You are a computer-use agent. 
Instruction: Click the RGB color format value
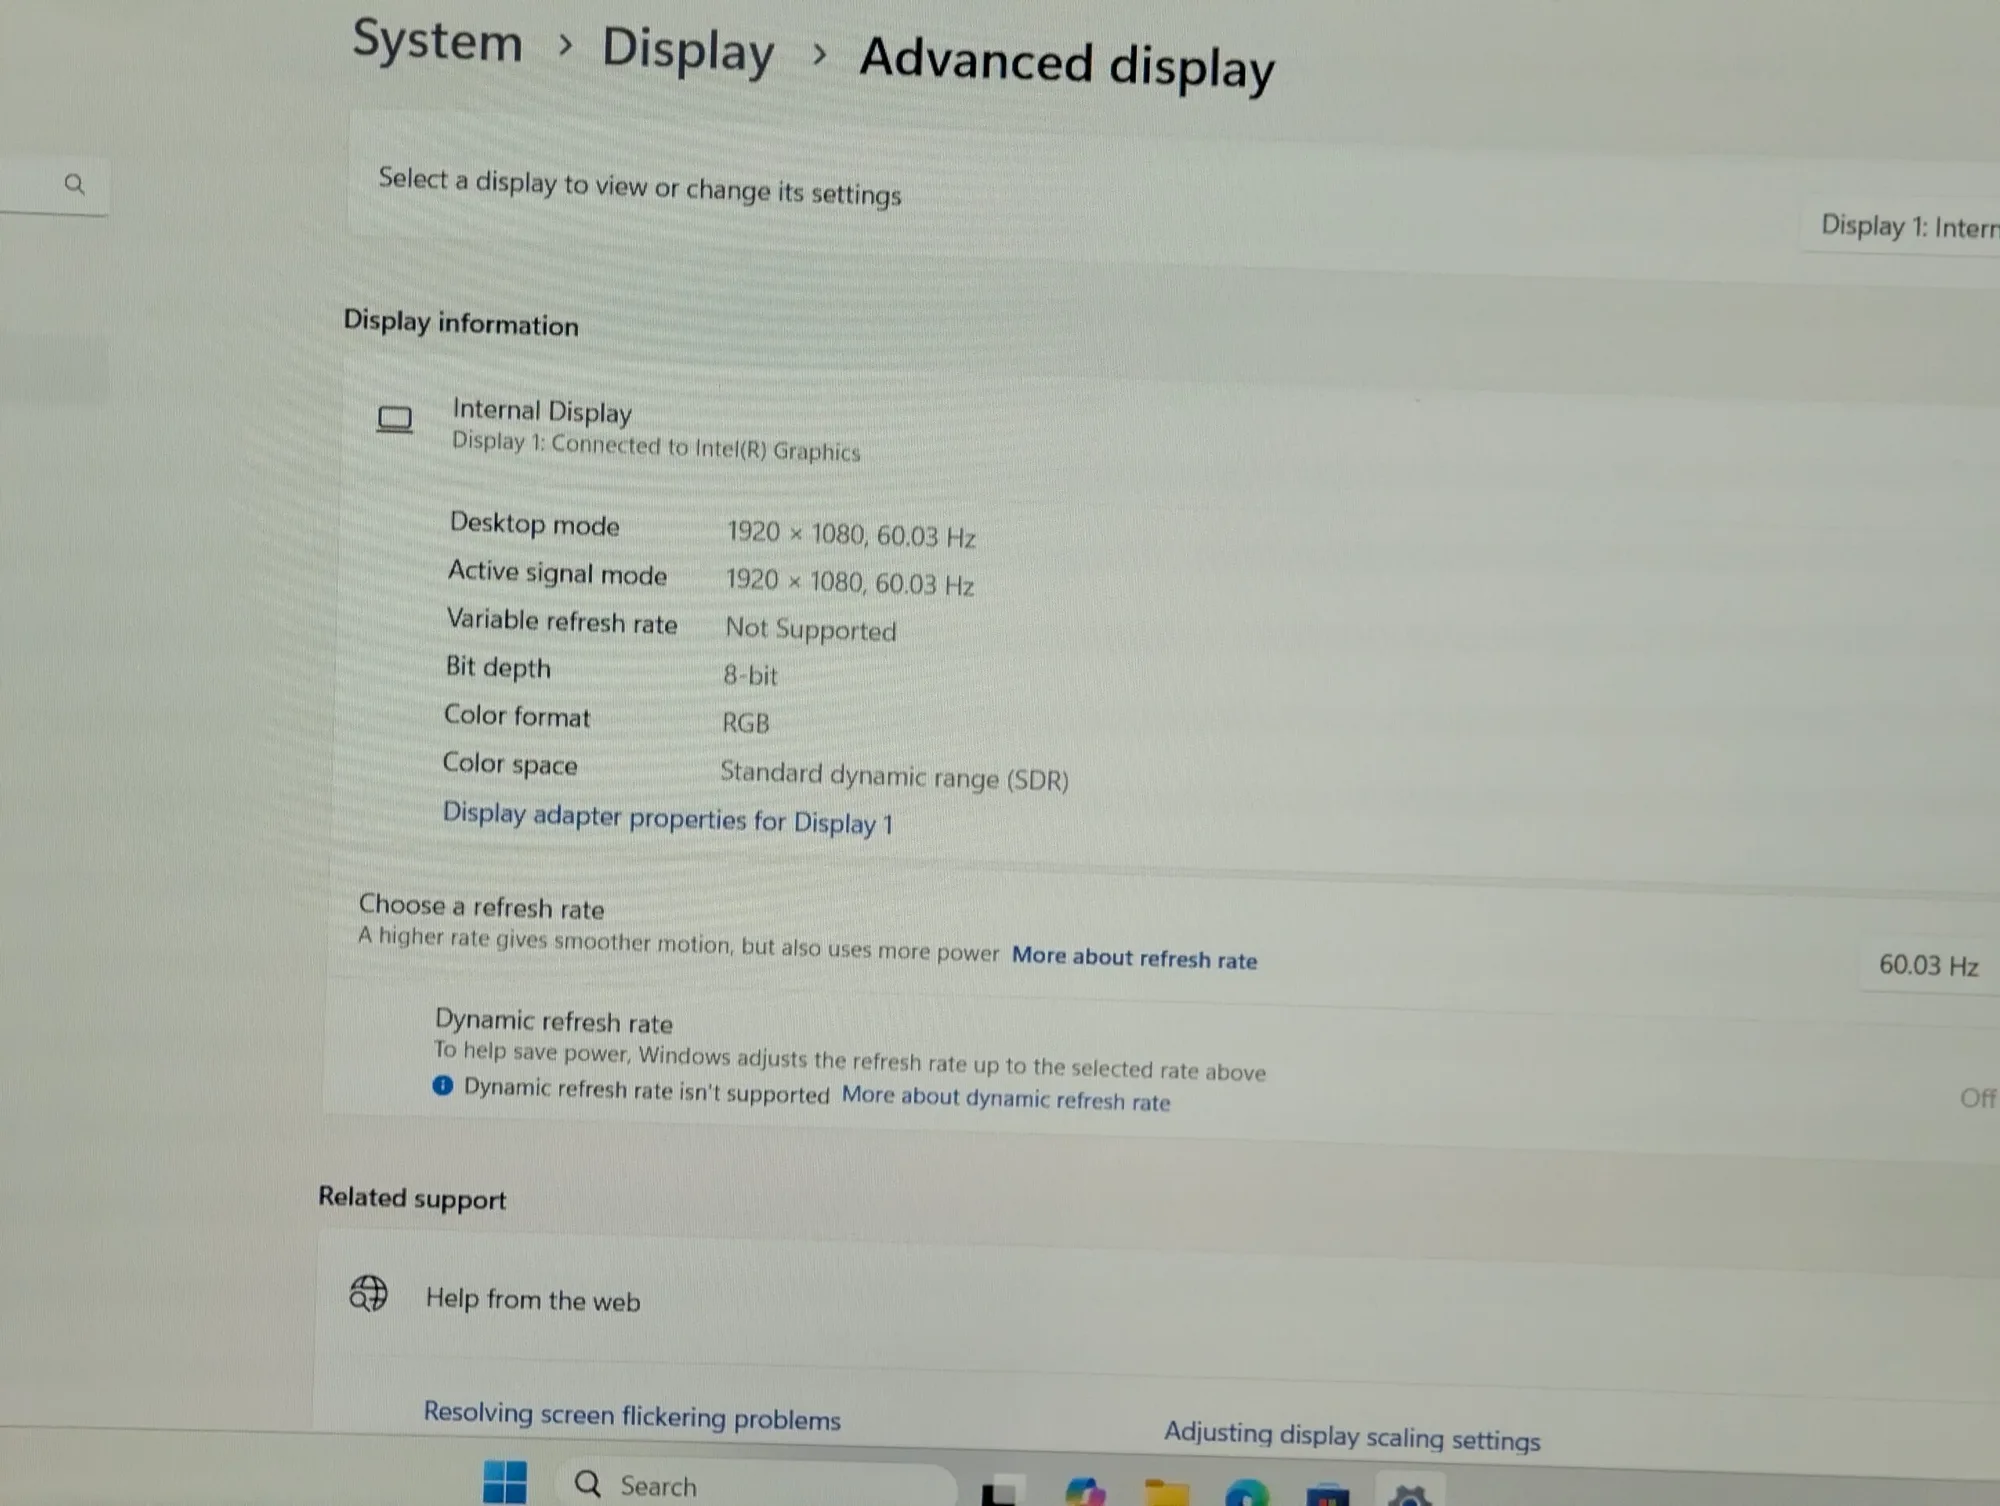pos(746,722)
